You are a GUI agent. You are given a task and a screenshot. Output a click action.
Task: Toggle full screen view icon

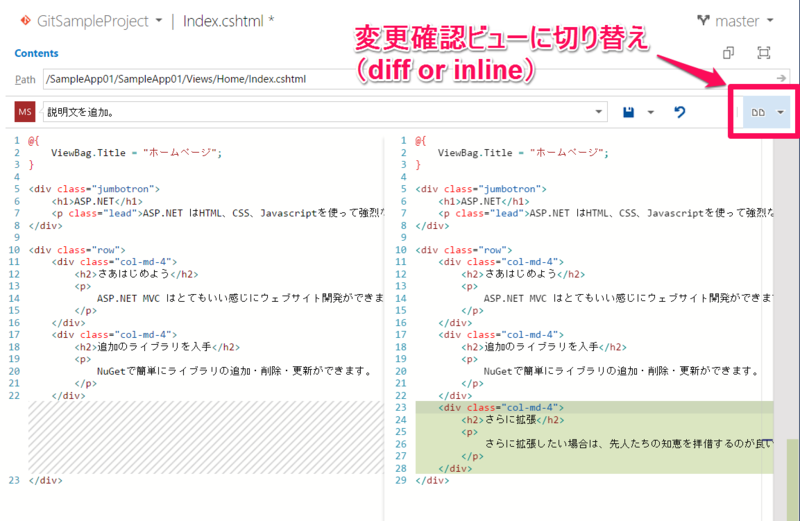763,53
